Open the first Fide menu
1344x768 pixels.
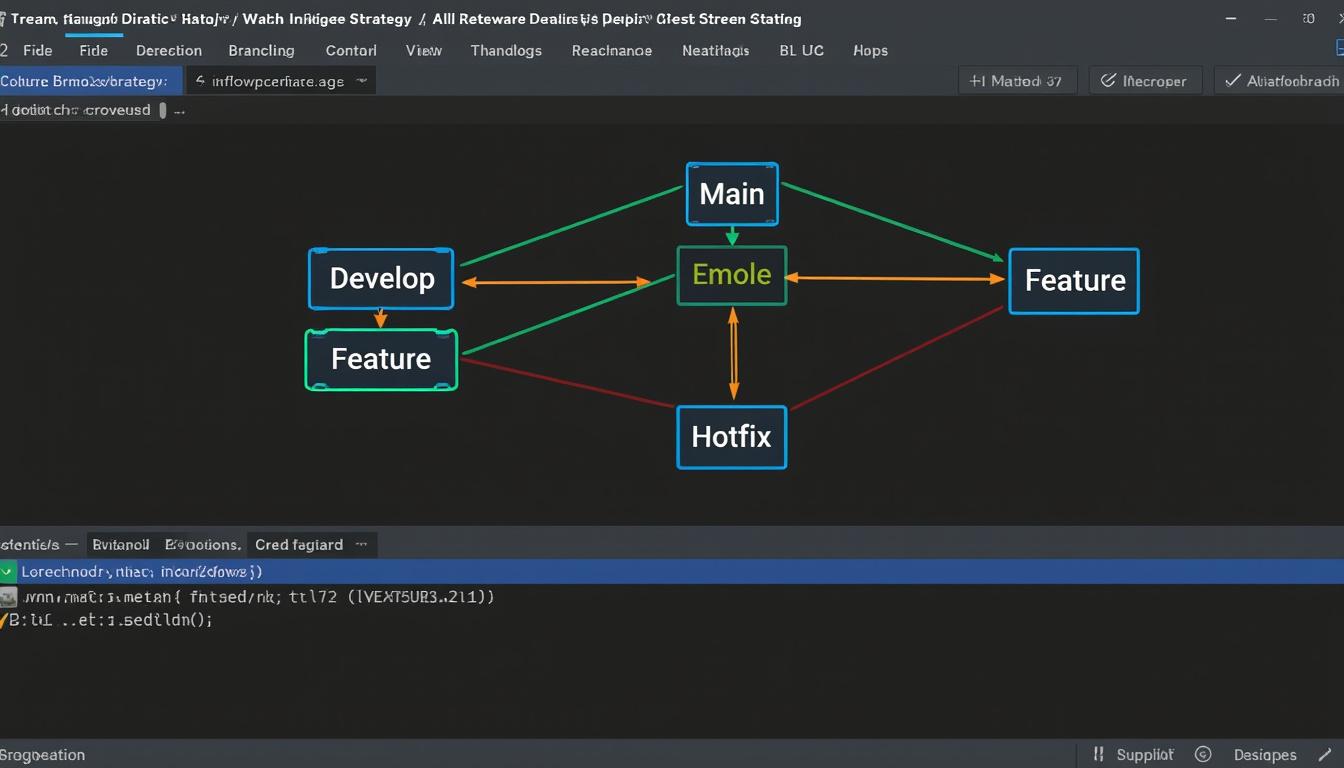pos(37,50)
